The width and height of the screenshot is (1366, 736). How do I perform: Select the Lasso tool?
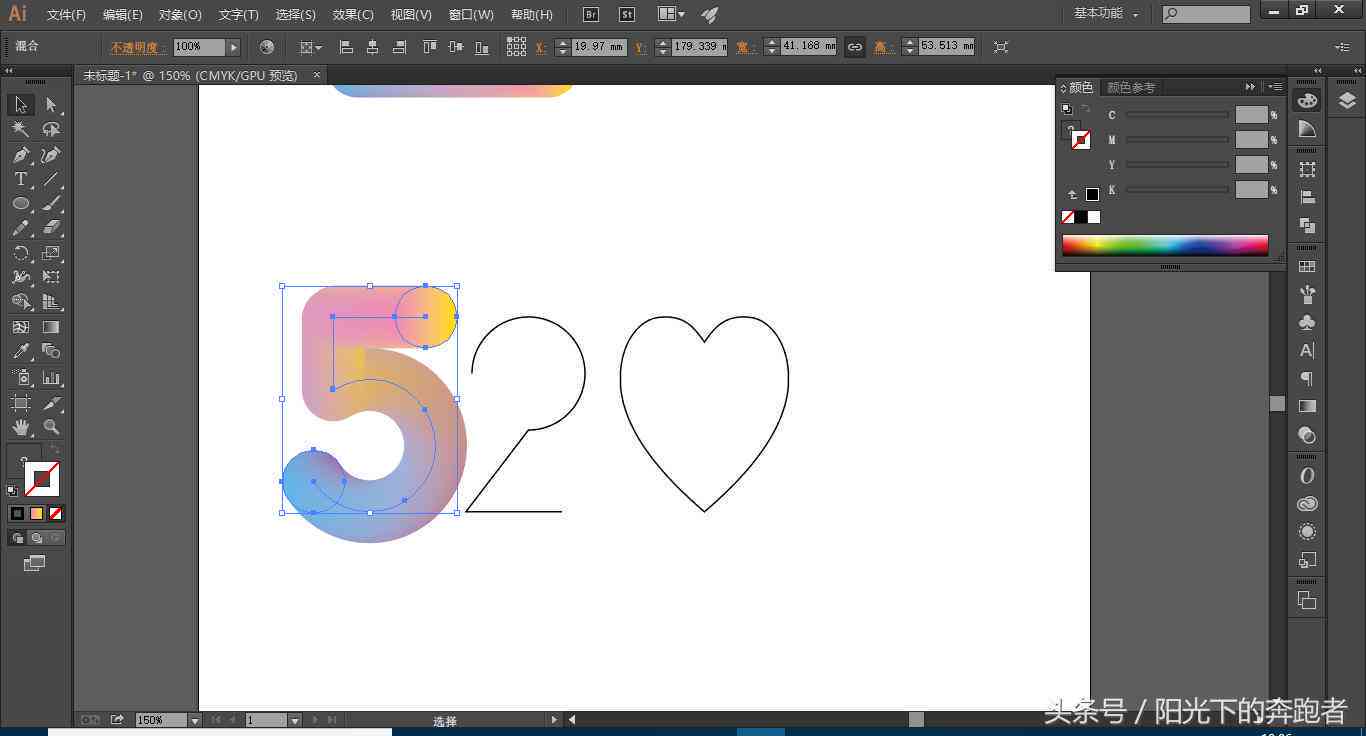[x=51, y=130]
